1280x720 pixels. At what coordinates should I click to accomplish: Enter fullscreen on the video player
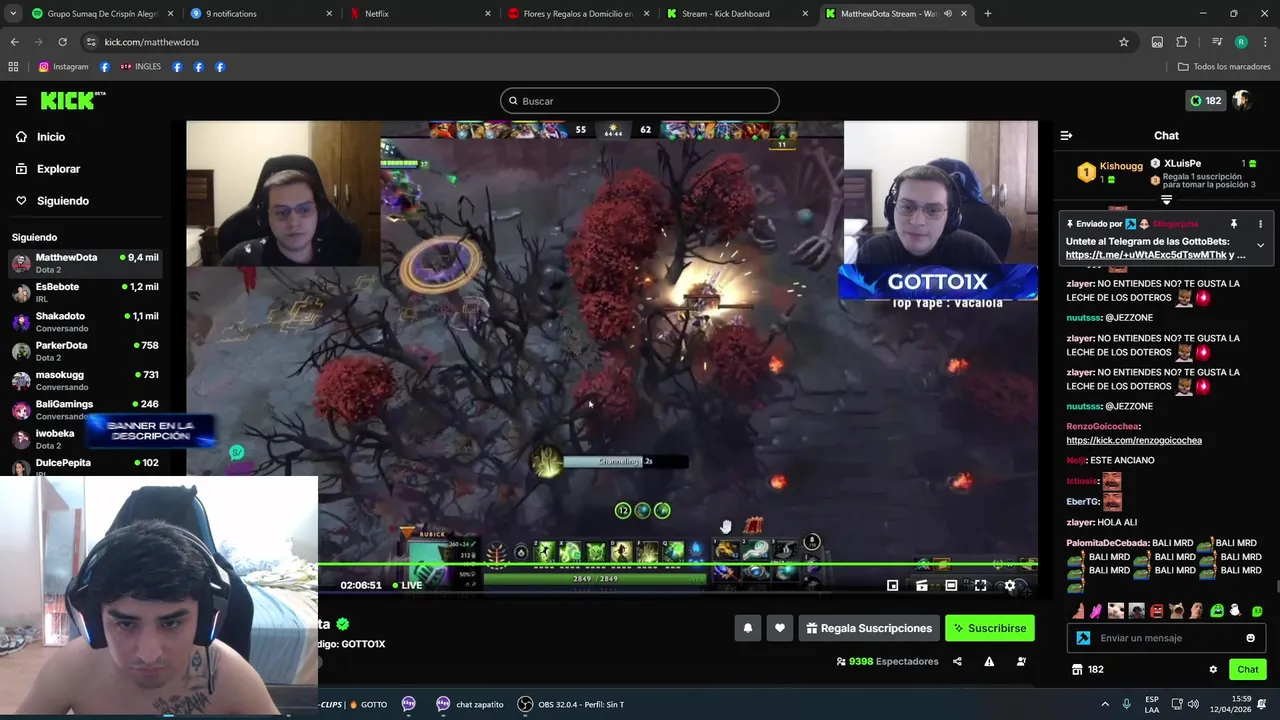(x=981, y=586)
